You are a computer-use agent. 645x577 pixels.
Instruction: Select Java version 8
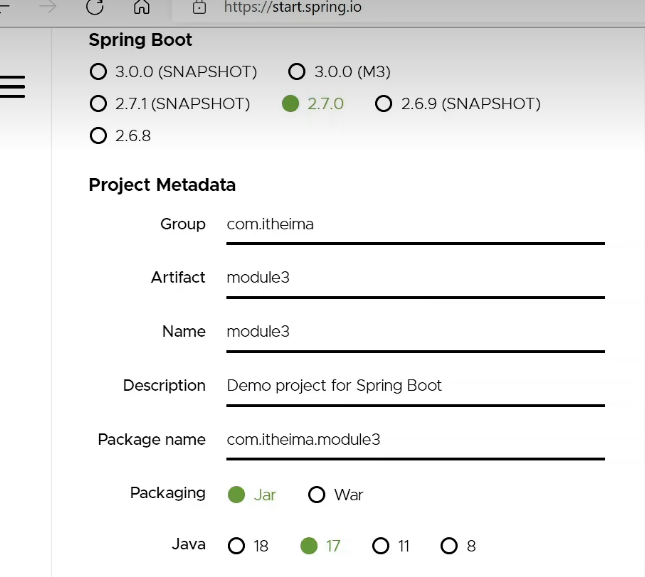point(458,546)
